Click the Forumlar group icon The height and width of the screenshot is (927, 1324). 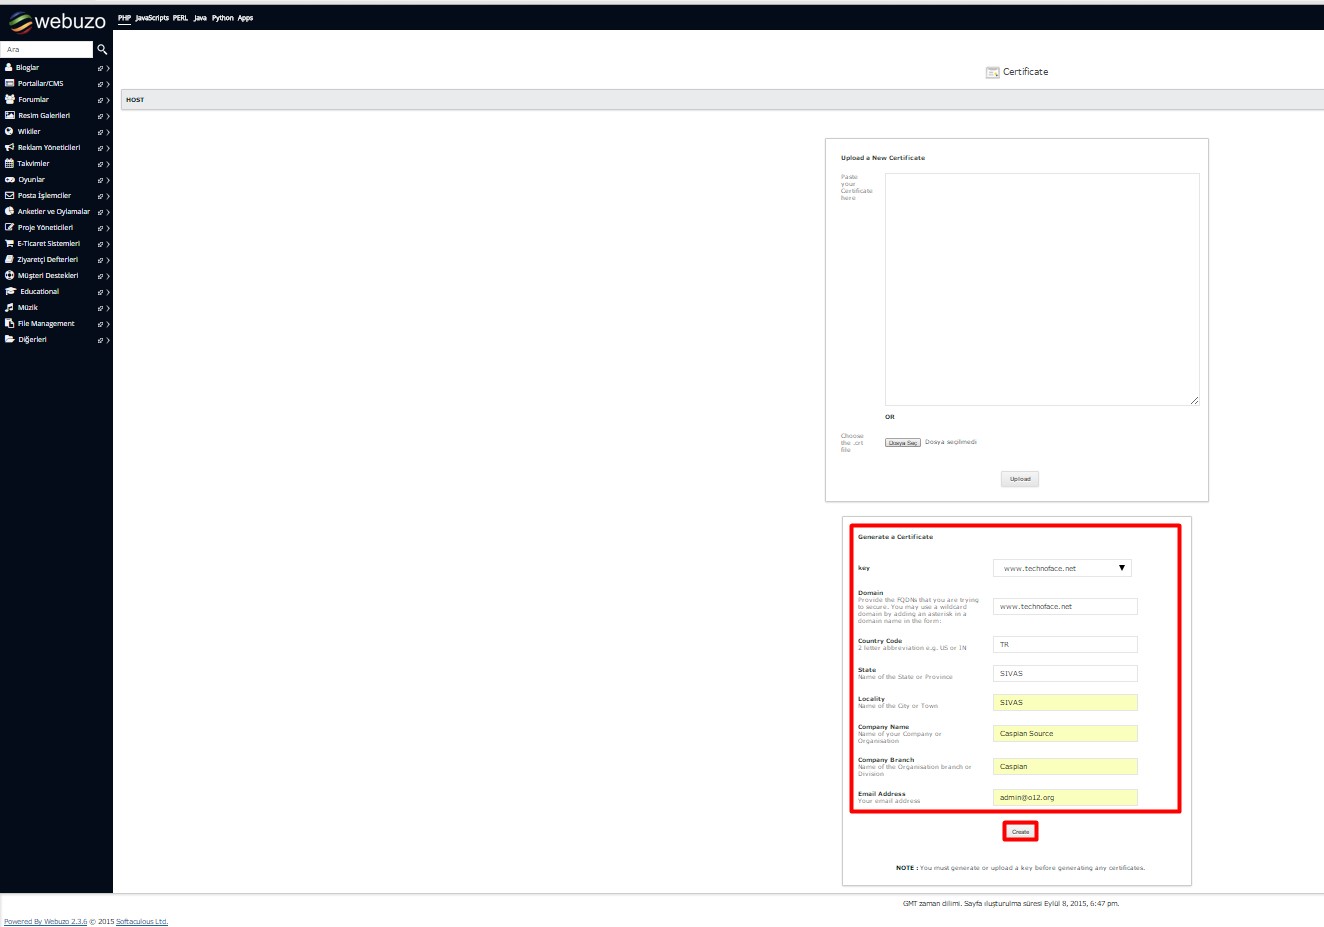pyautogui.click(x=10, y=99)
